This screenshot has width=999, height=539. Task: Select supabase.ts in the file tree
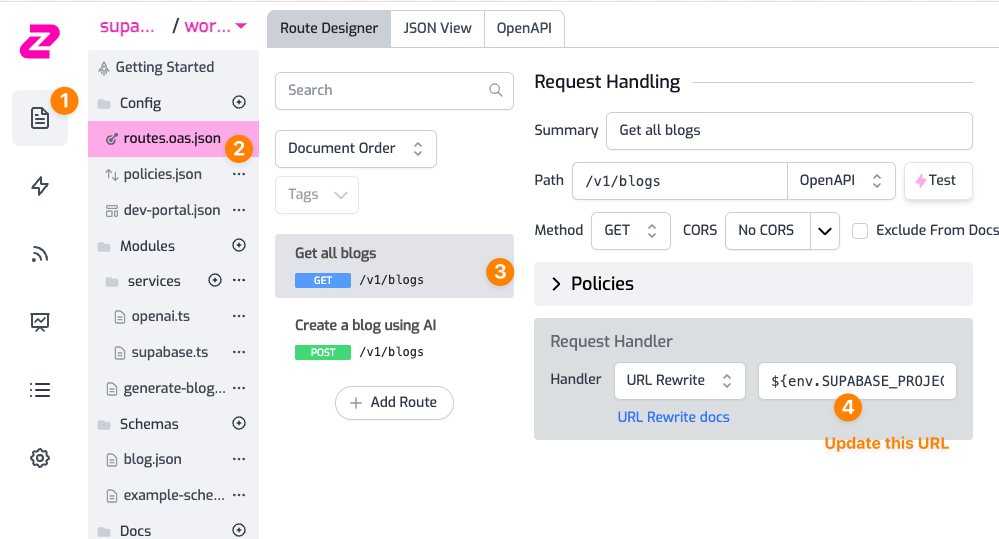169,352
